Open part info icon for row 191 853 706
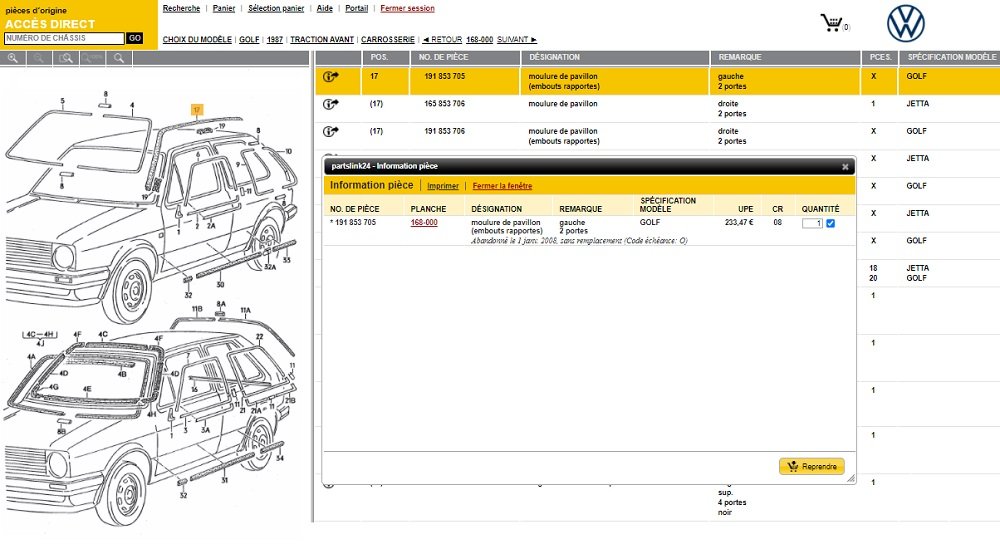1000x549 pixels. (x=330, y=131)
